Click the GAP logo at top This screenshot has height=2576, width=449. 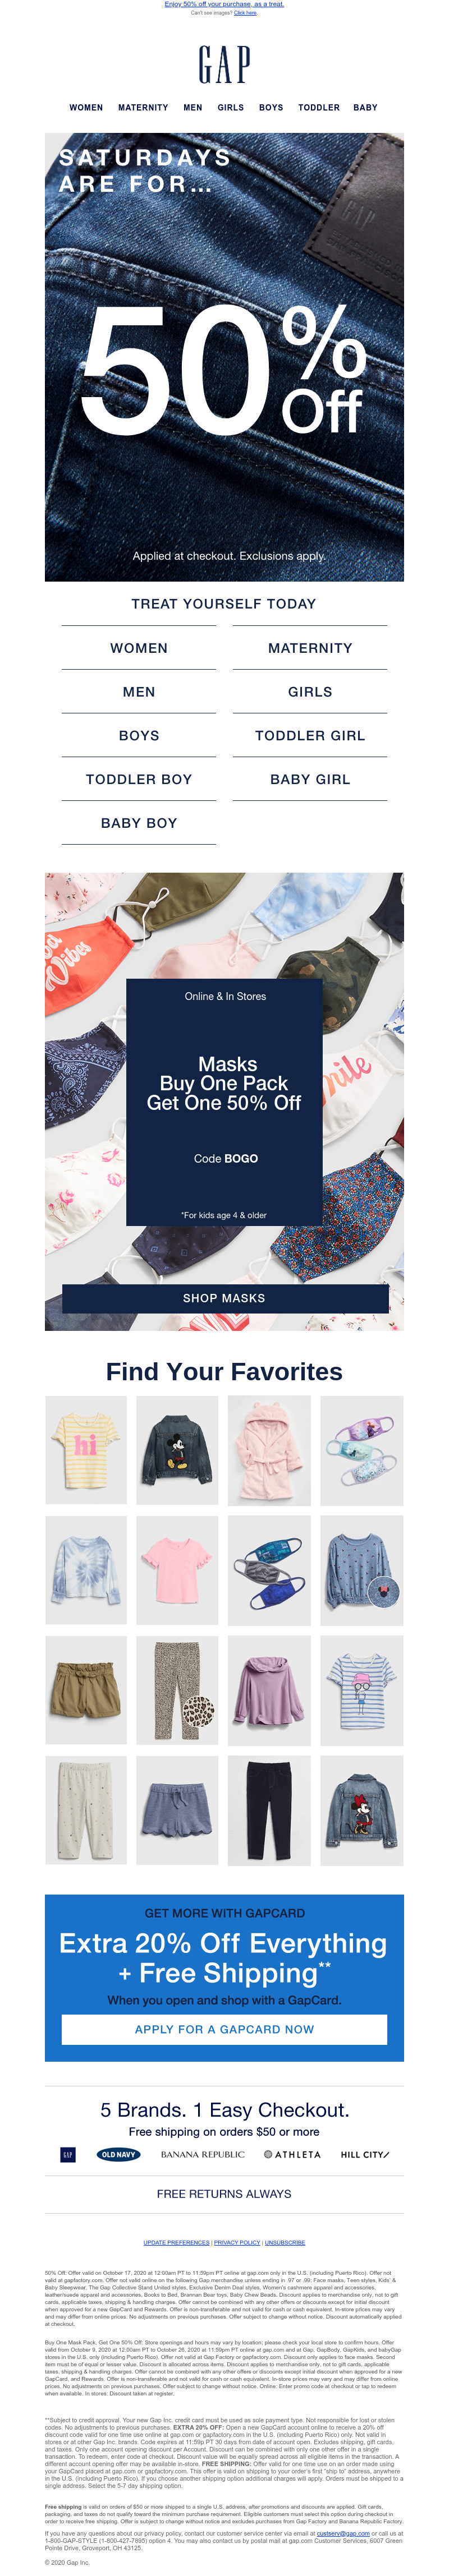pos(224,65)
